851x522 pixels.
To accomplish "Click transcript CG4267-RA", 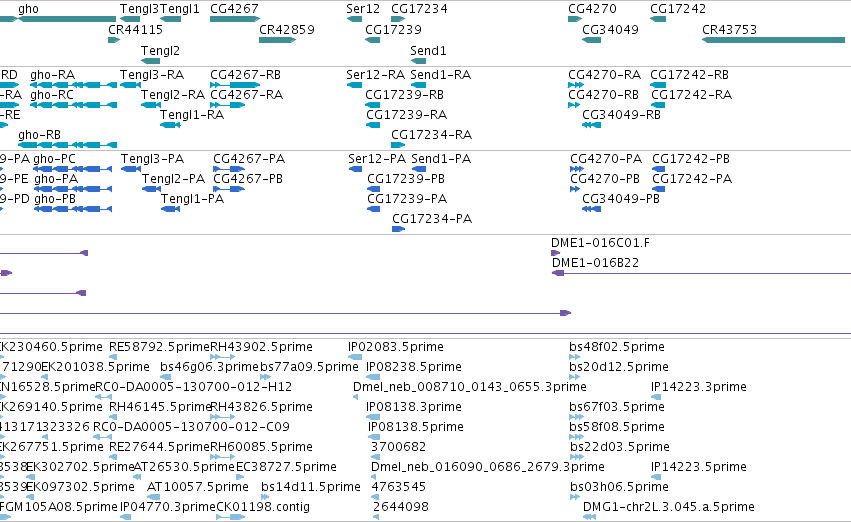I will click(x=246, y=94).
